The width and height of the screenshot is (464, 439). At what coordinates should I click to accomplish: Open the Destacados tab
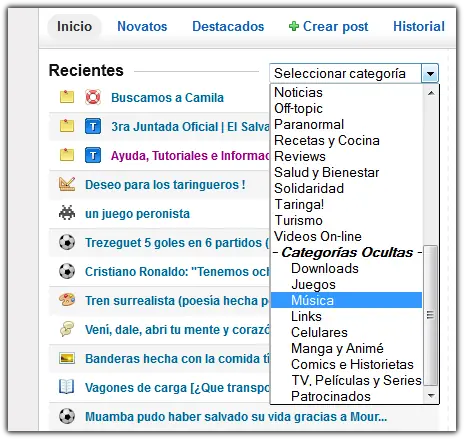tap(228, 26)
